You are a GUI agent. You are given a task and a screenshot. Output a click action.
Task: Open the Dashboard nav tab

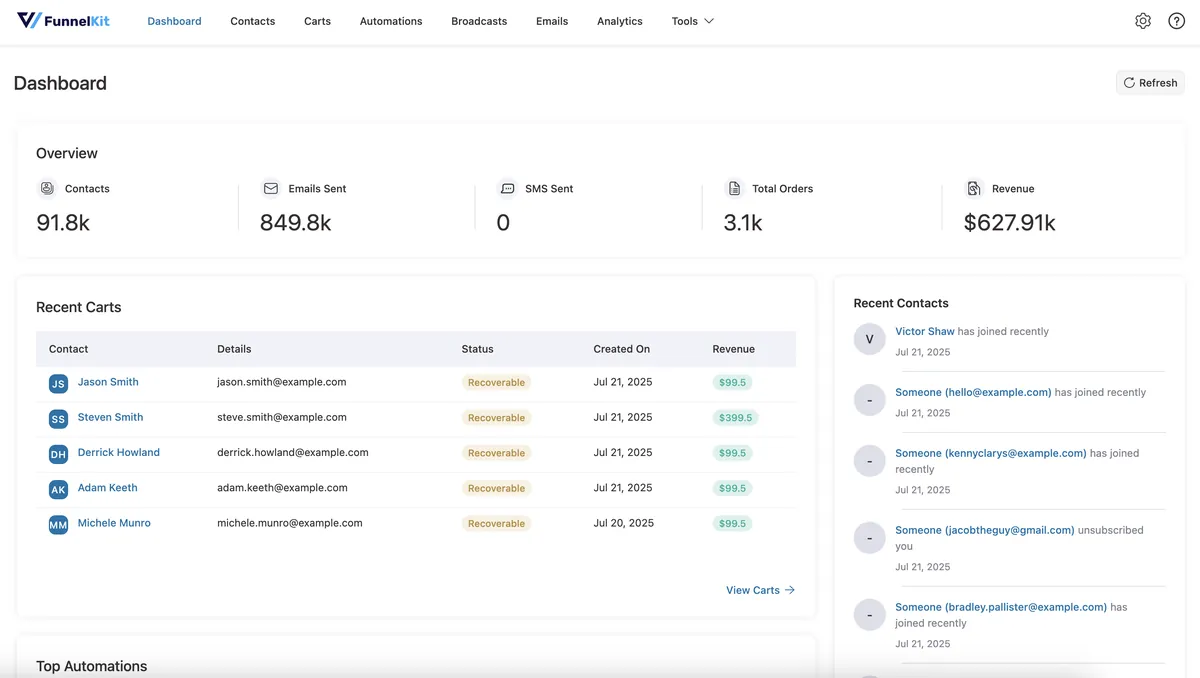click(174, 21)
